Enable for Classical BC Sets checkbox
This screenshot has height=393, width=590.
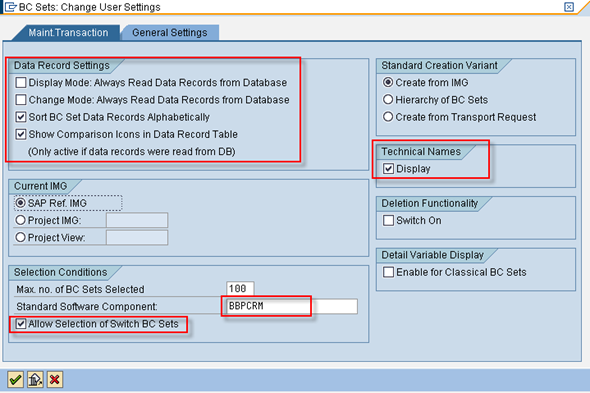coord(388,272)
